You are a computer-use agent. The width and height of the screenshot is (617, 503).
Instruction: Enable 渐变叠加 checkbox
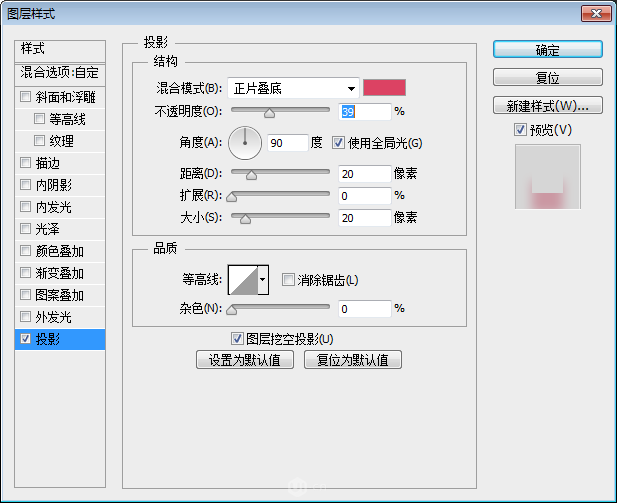pyautogui.click(x=26, y=273)
